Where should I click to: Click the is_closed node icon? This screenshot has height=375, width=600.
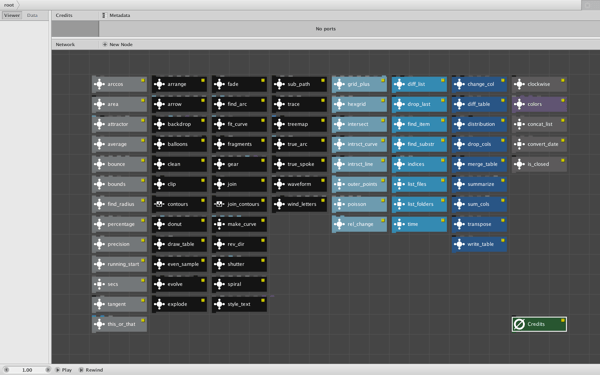pos(519,164)
